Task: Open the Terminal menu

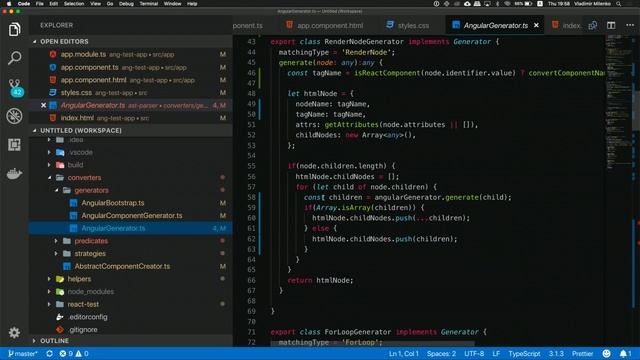Action: 149,4
